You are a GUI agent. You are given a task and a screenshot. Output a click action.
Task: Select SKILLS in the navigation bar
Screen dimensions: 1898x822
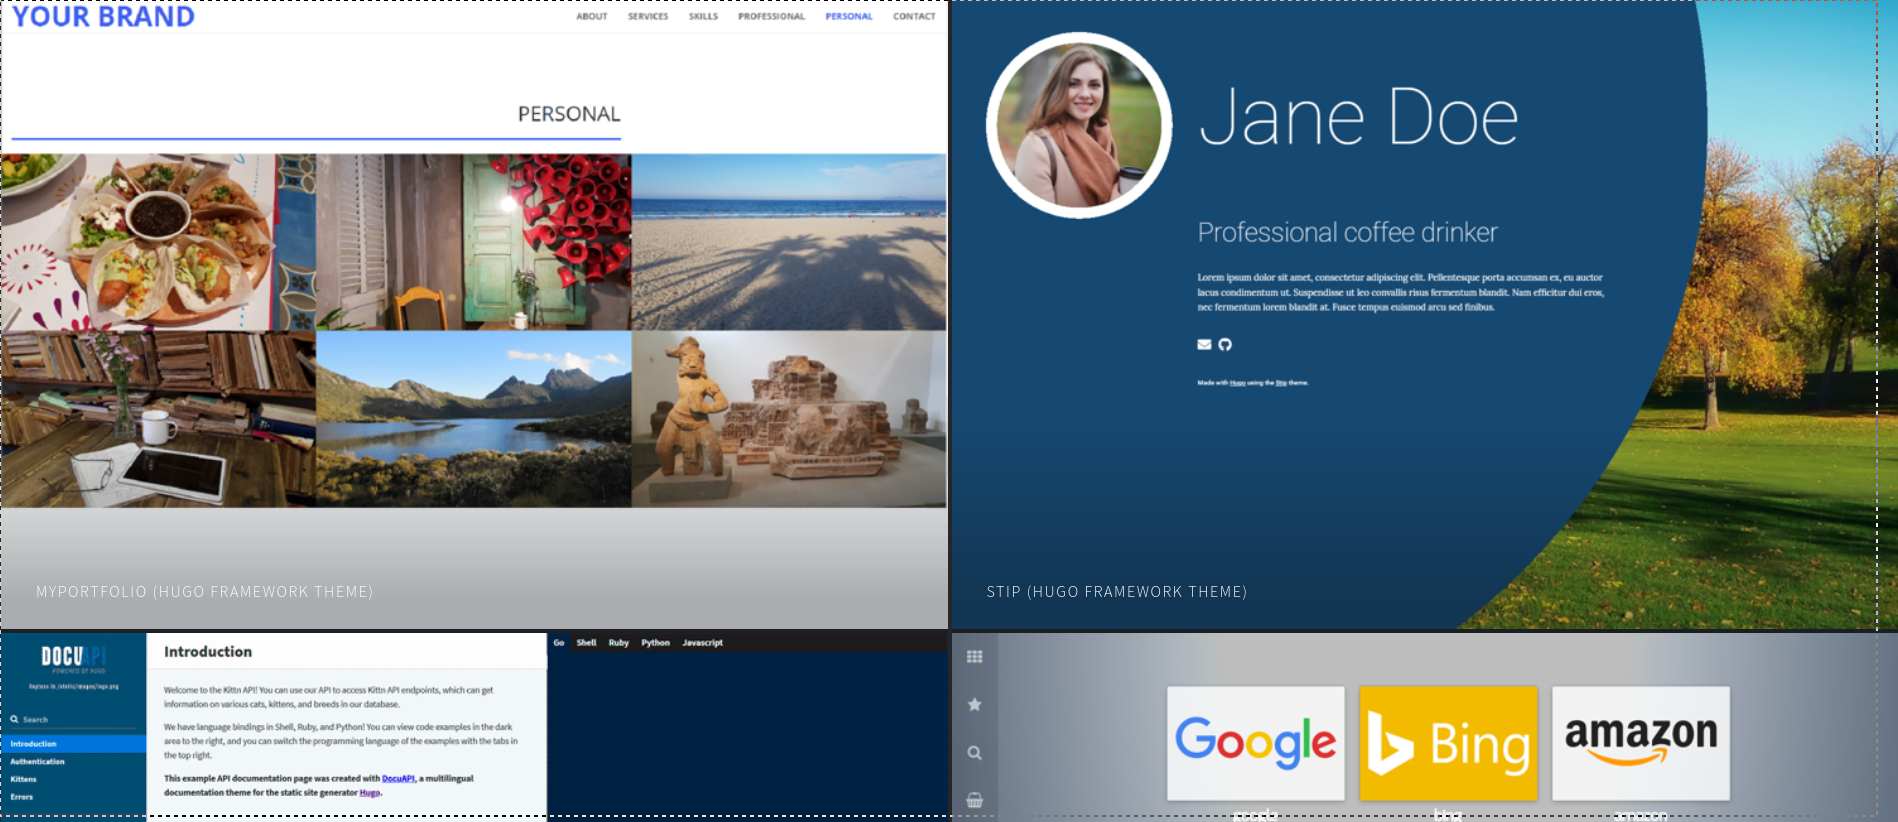(703, 16)
